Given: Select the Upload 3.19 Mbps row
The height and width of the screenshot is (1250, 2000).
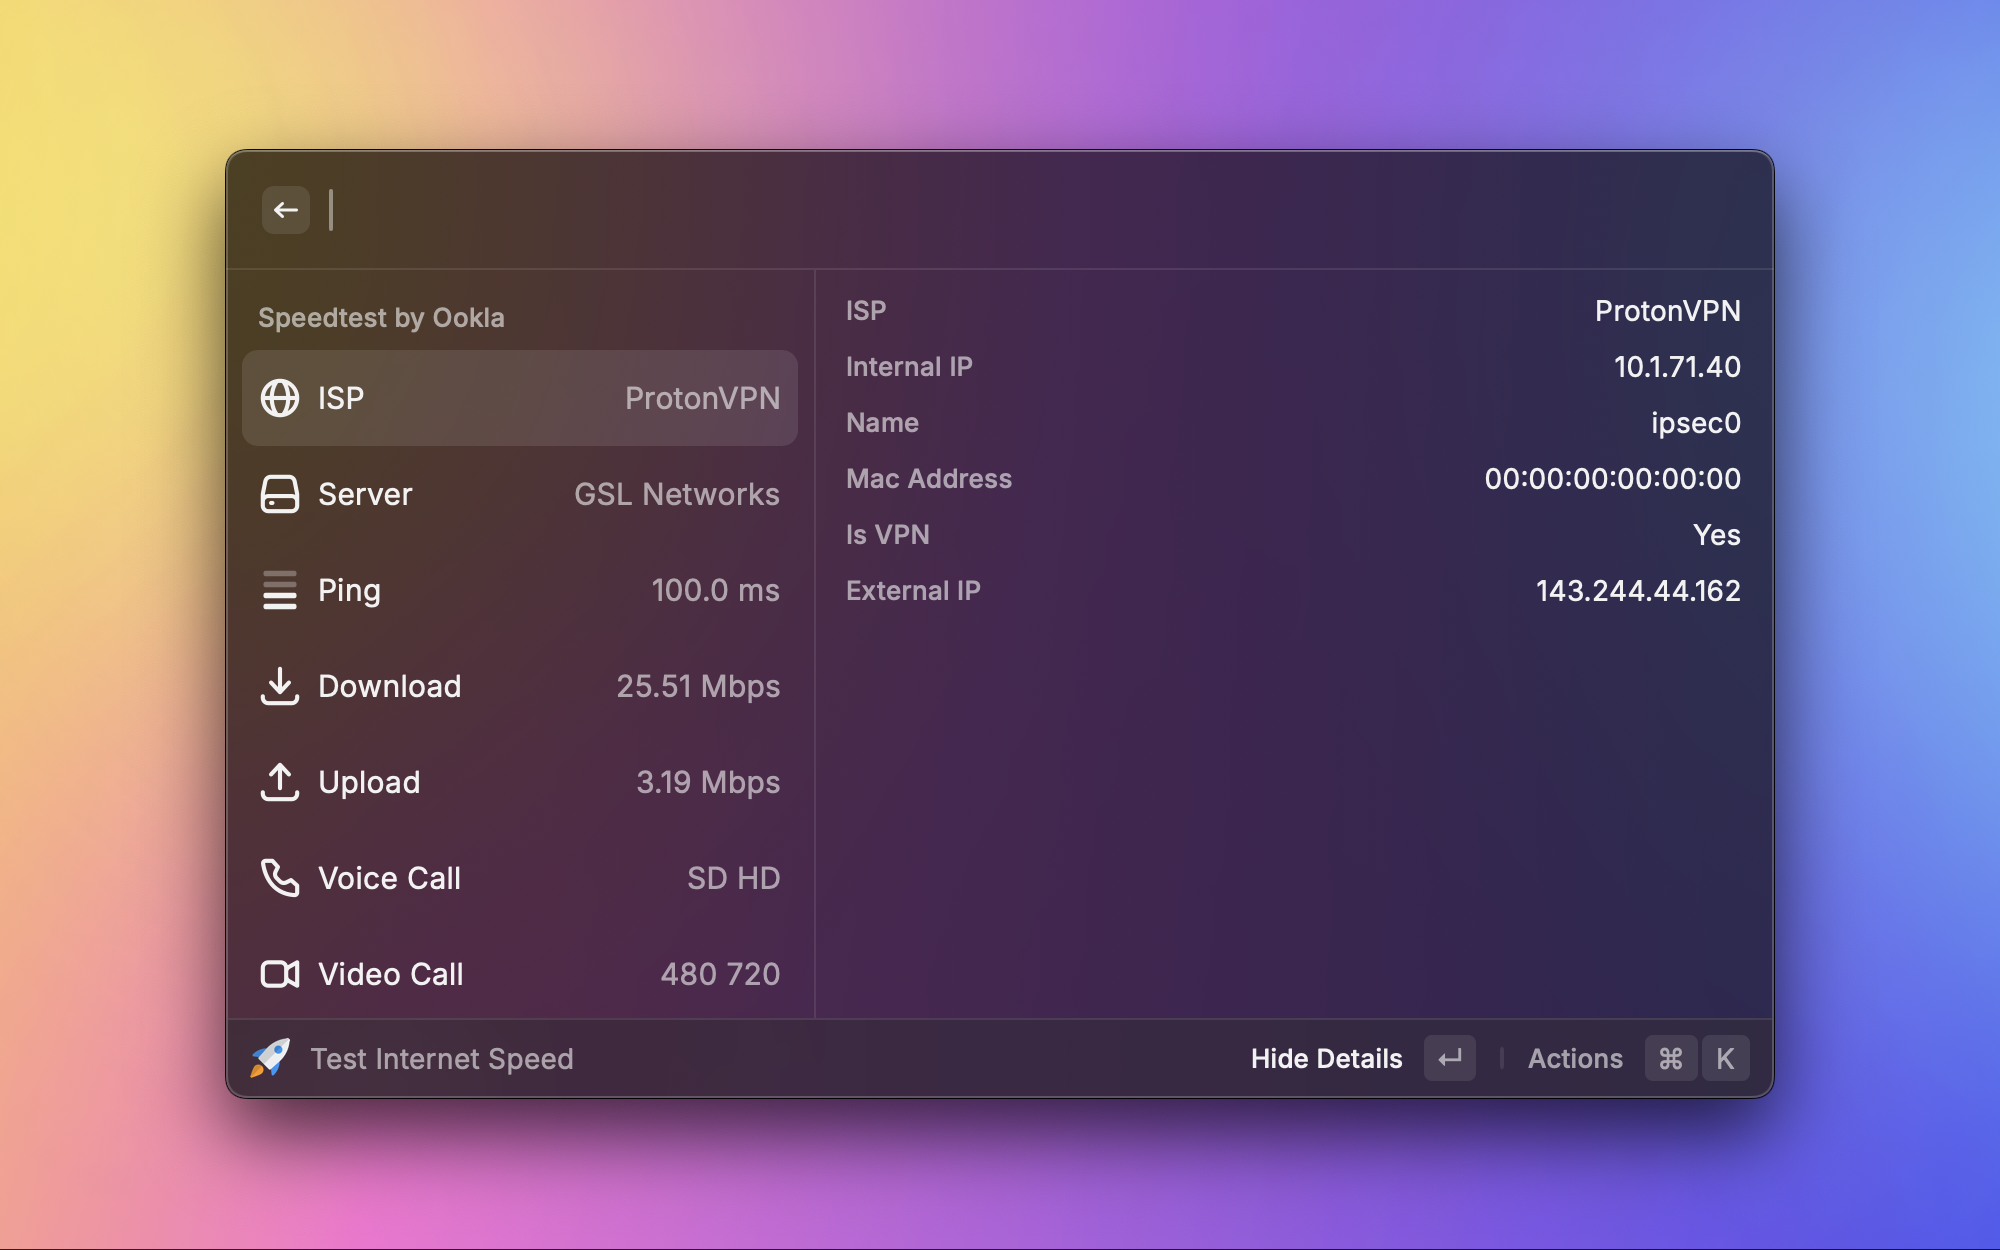Looking at the screenshot, I should pyautogui.click(x=520, y=782).
